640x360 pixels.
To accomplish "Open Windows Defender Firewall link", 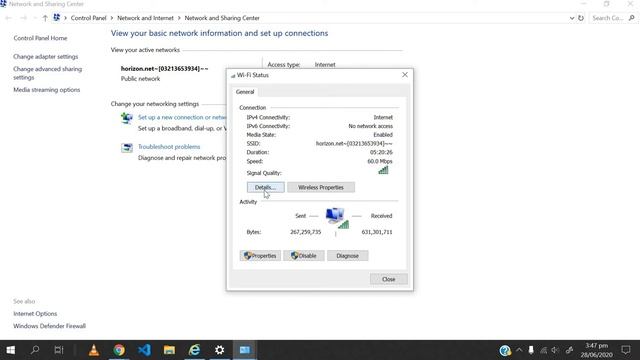I will 49,326.
